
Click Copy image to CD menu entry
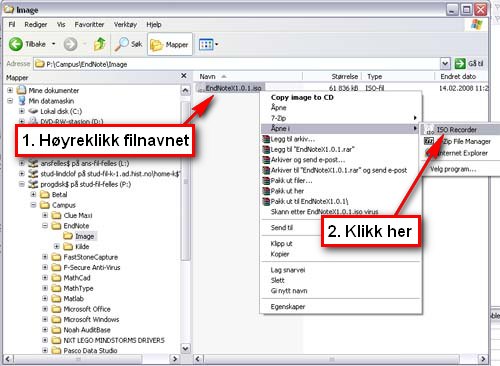click(302, 97)
